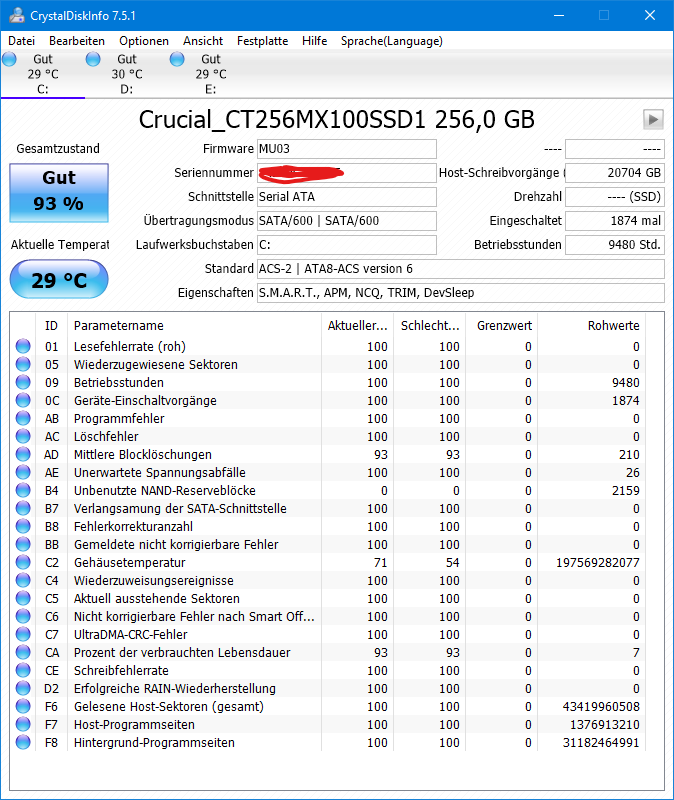This screenshot has width=674, height=800.
Task: Click the ID column header
Action: 52,326
